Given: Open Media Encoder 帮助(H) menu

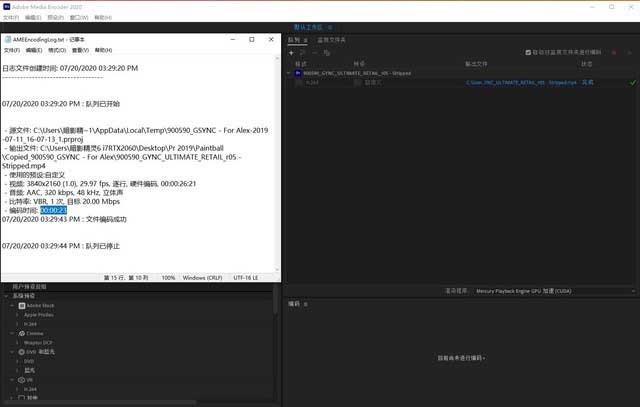Looking at the screenshot, I should (103, 18).
